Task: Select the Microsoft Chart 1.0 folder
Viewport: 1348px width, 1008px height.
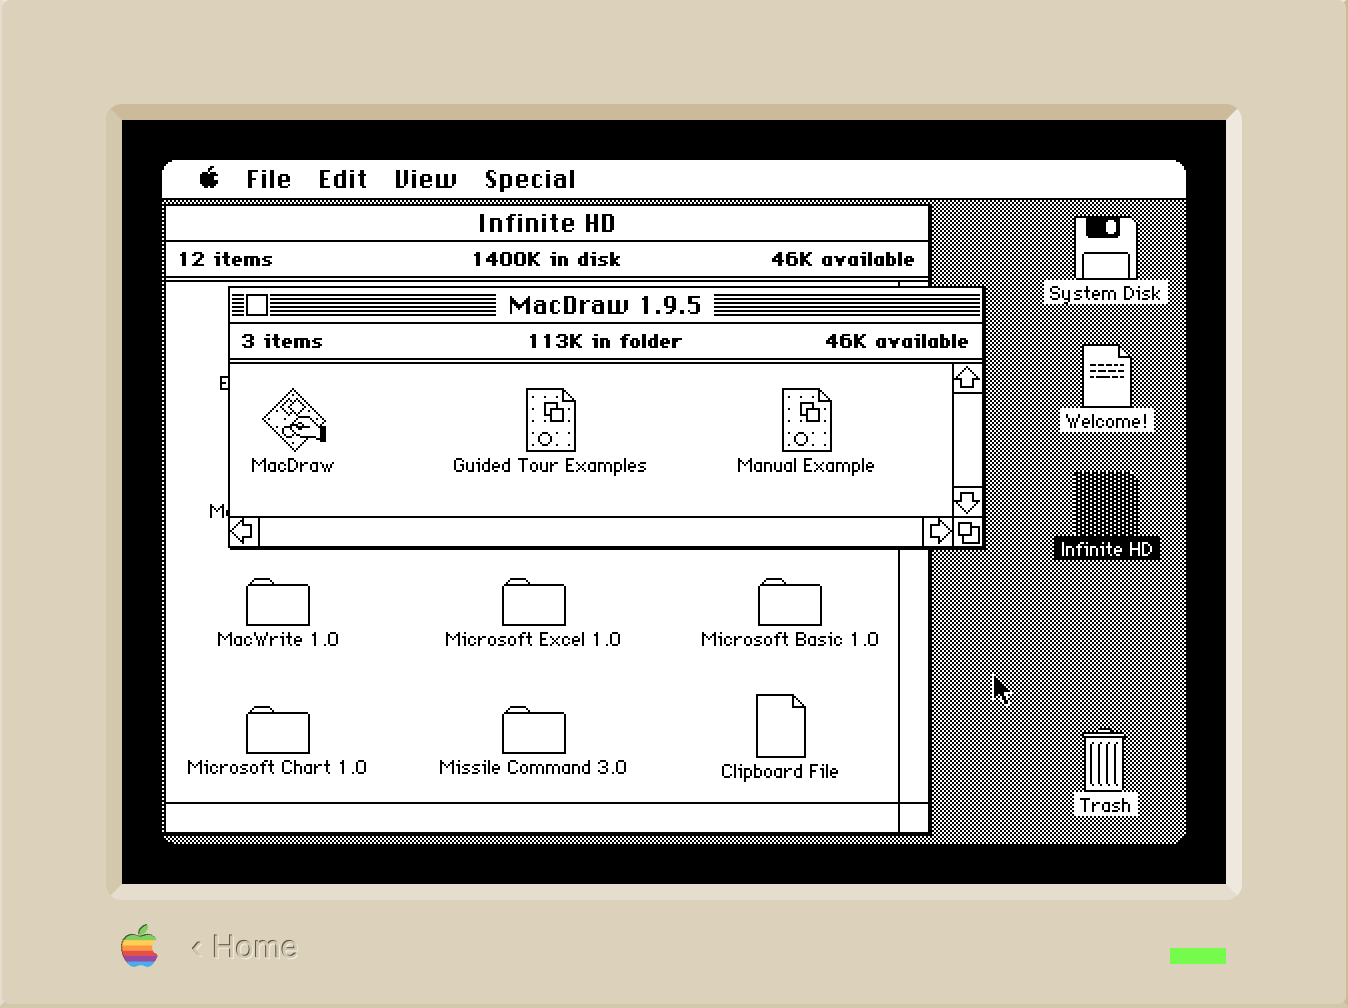Action: (x=278, y=730)
